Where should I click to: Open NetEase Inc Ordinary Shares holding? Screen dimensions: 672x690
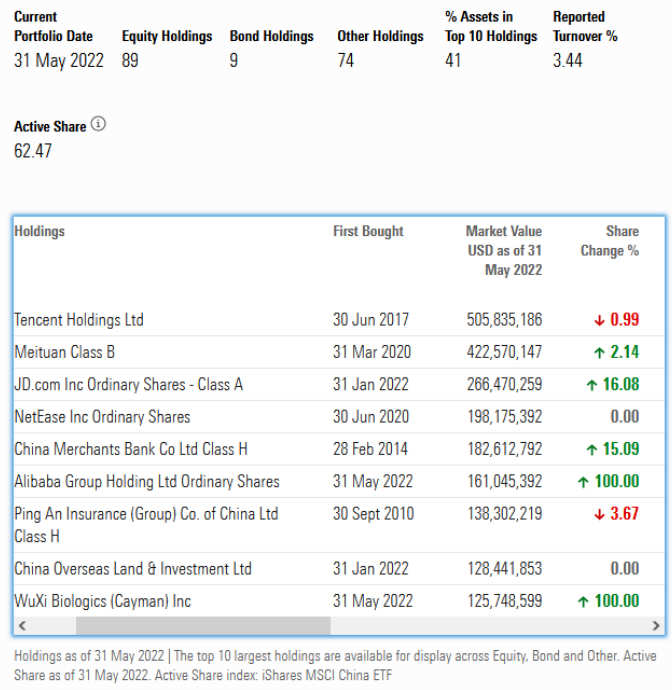coord(102,417)
